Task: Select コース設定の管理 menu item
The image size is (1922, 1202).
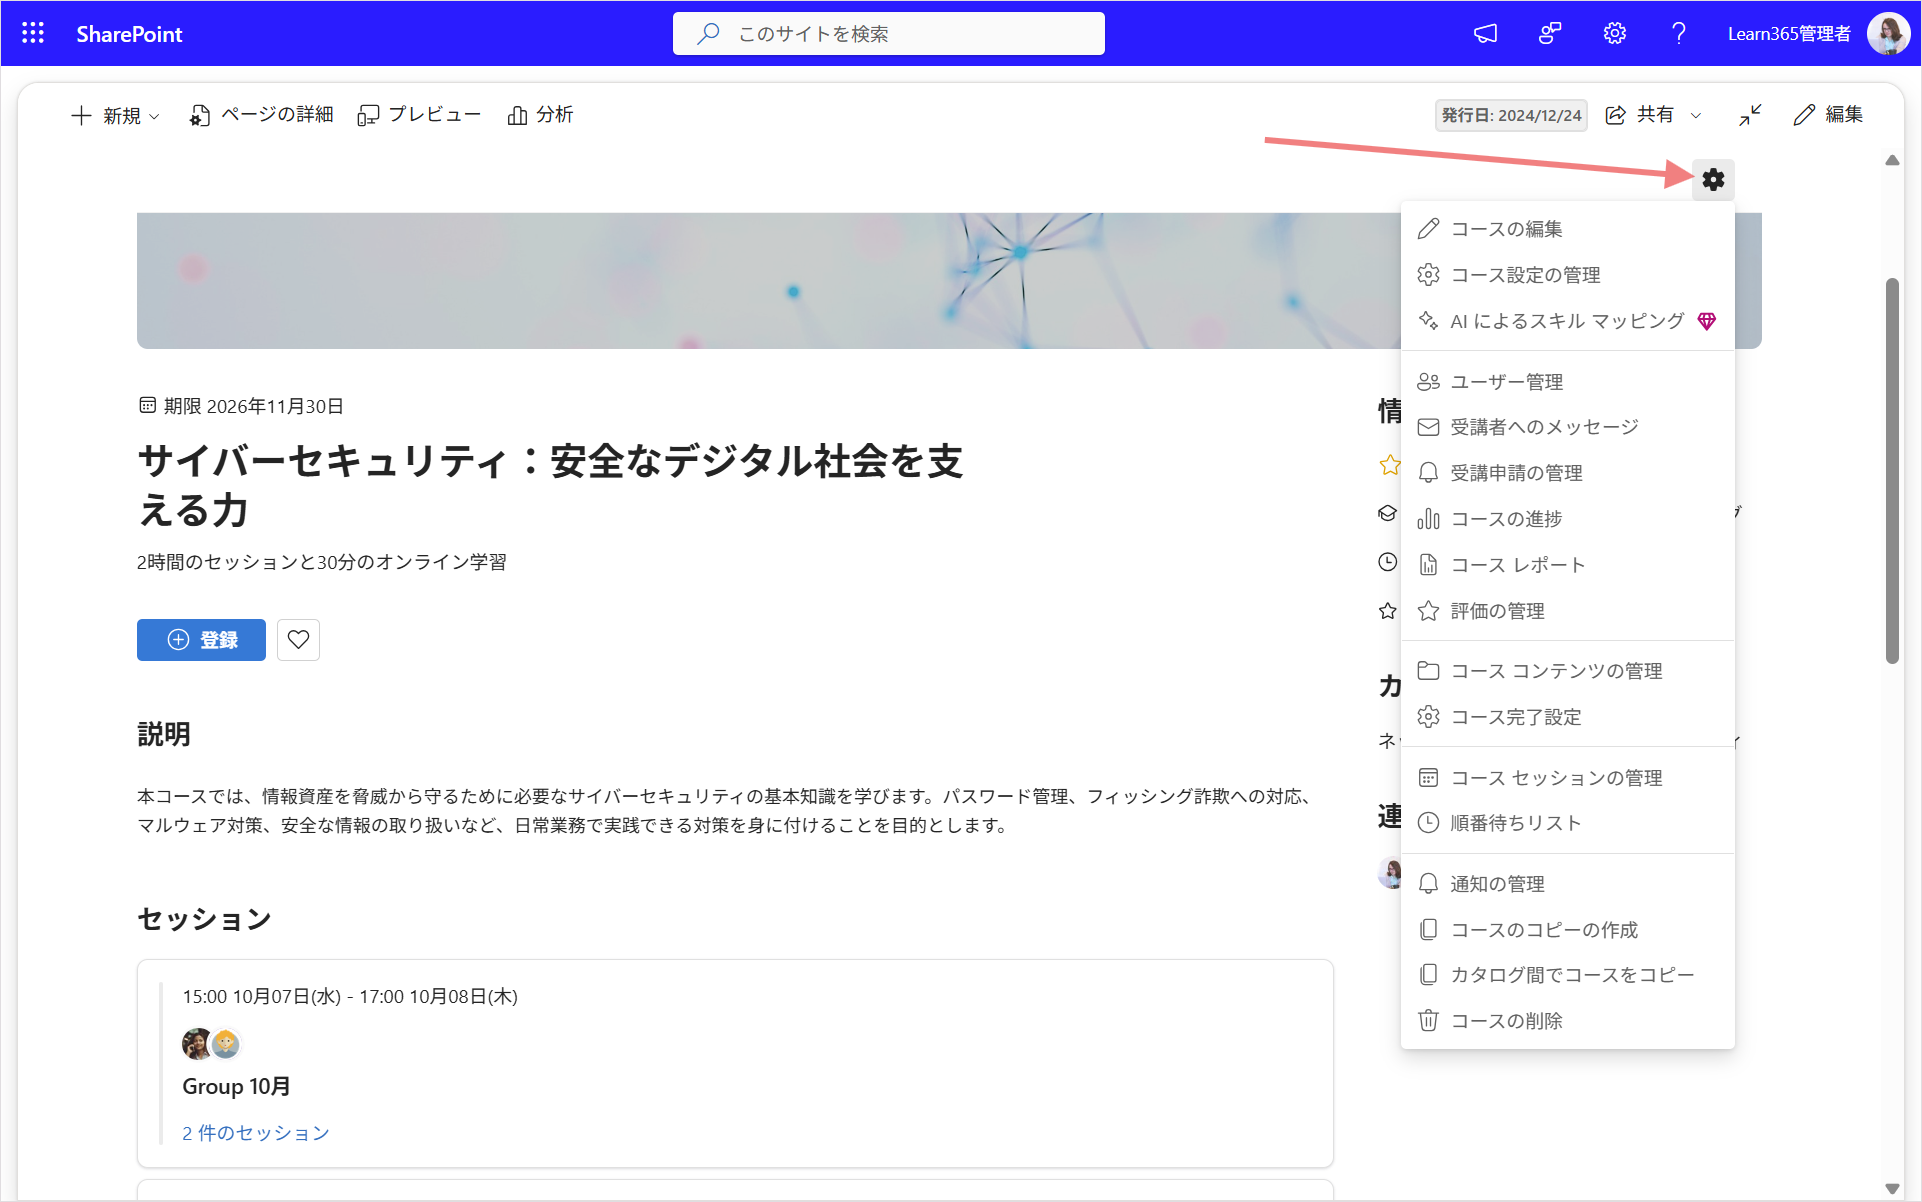Action: click(1567, 275)
